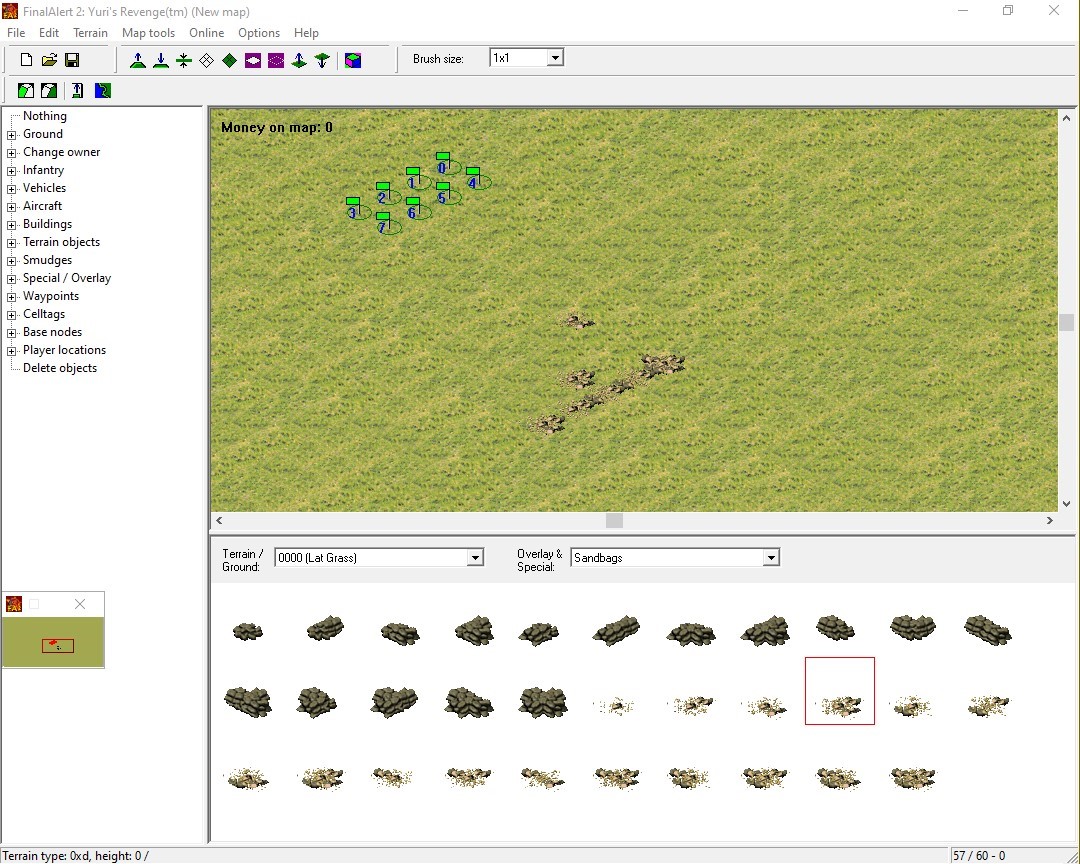The image size is (1080, 864).
Task: Open the Help menu
Action: [x=306, y=32]
